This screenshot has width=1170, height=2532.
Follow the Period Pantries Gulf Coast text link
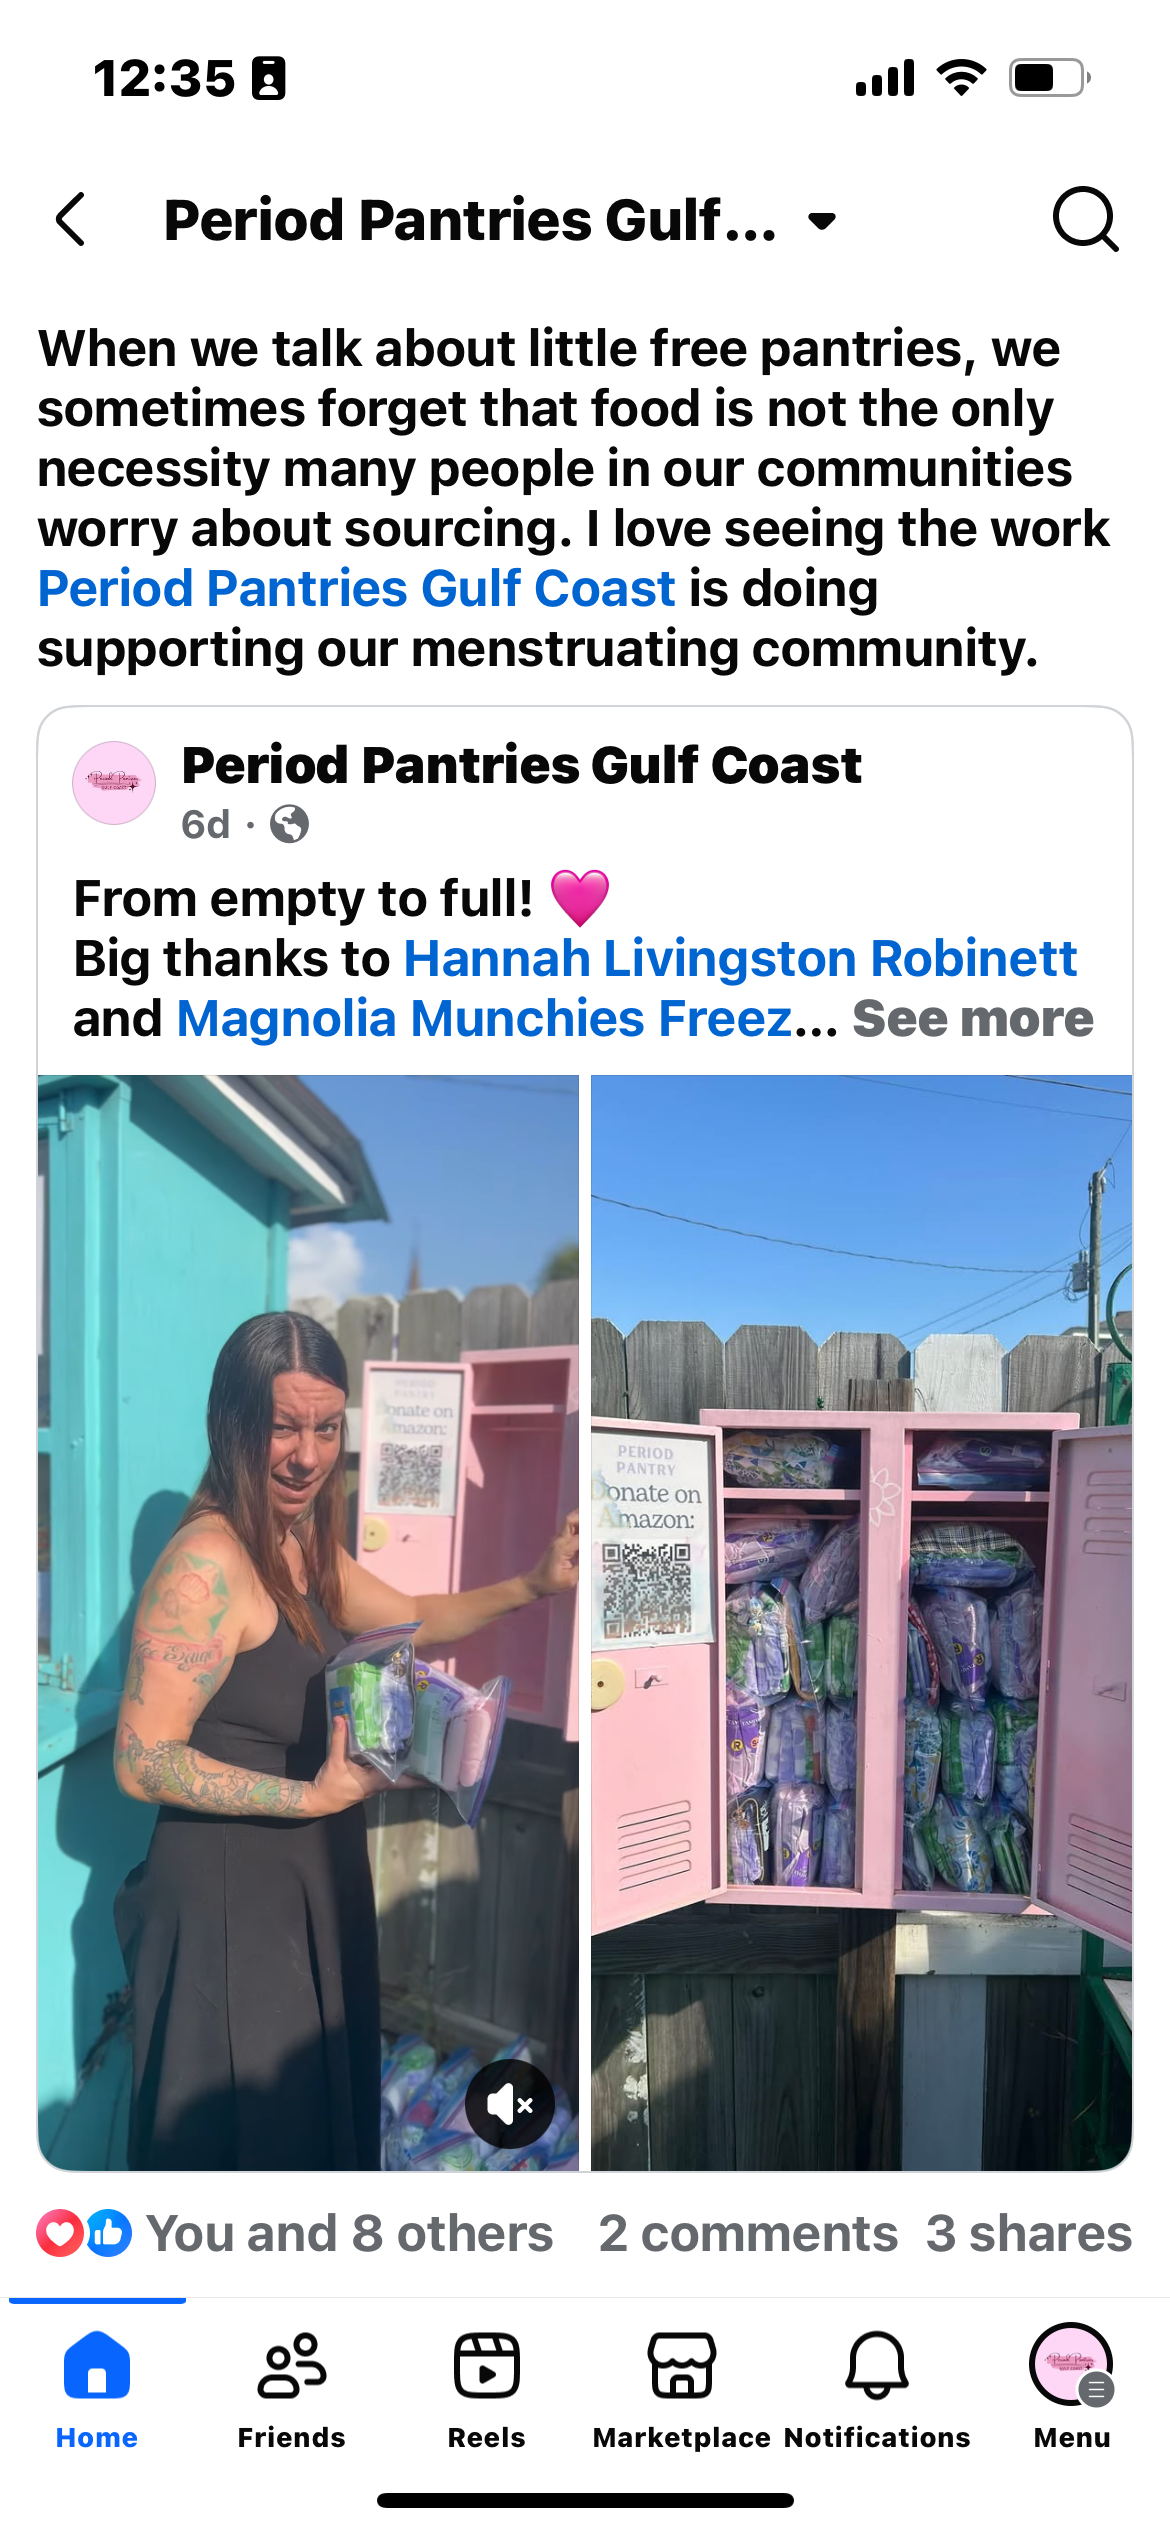pyautogui.click(x=356, y=588)
